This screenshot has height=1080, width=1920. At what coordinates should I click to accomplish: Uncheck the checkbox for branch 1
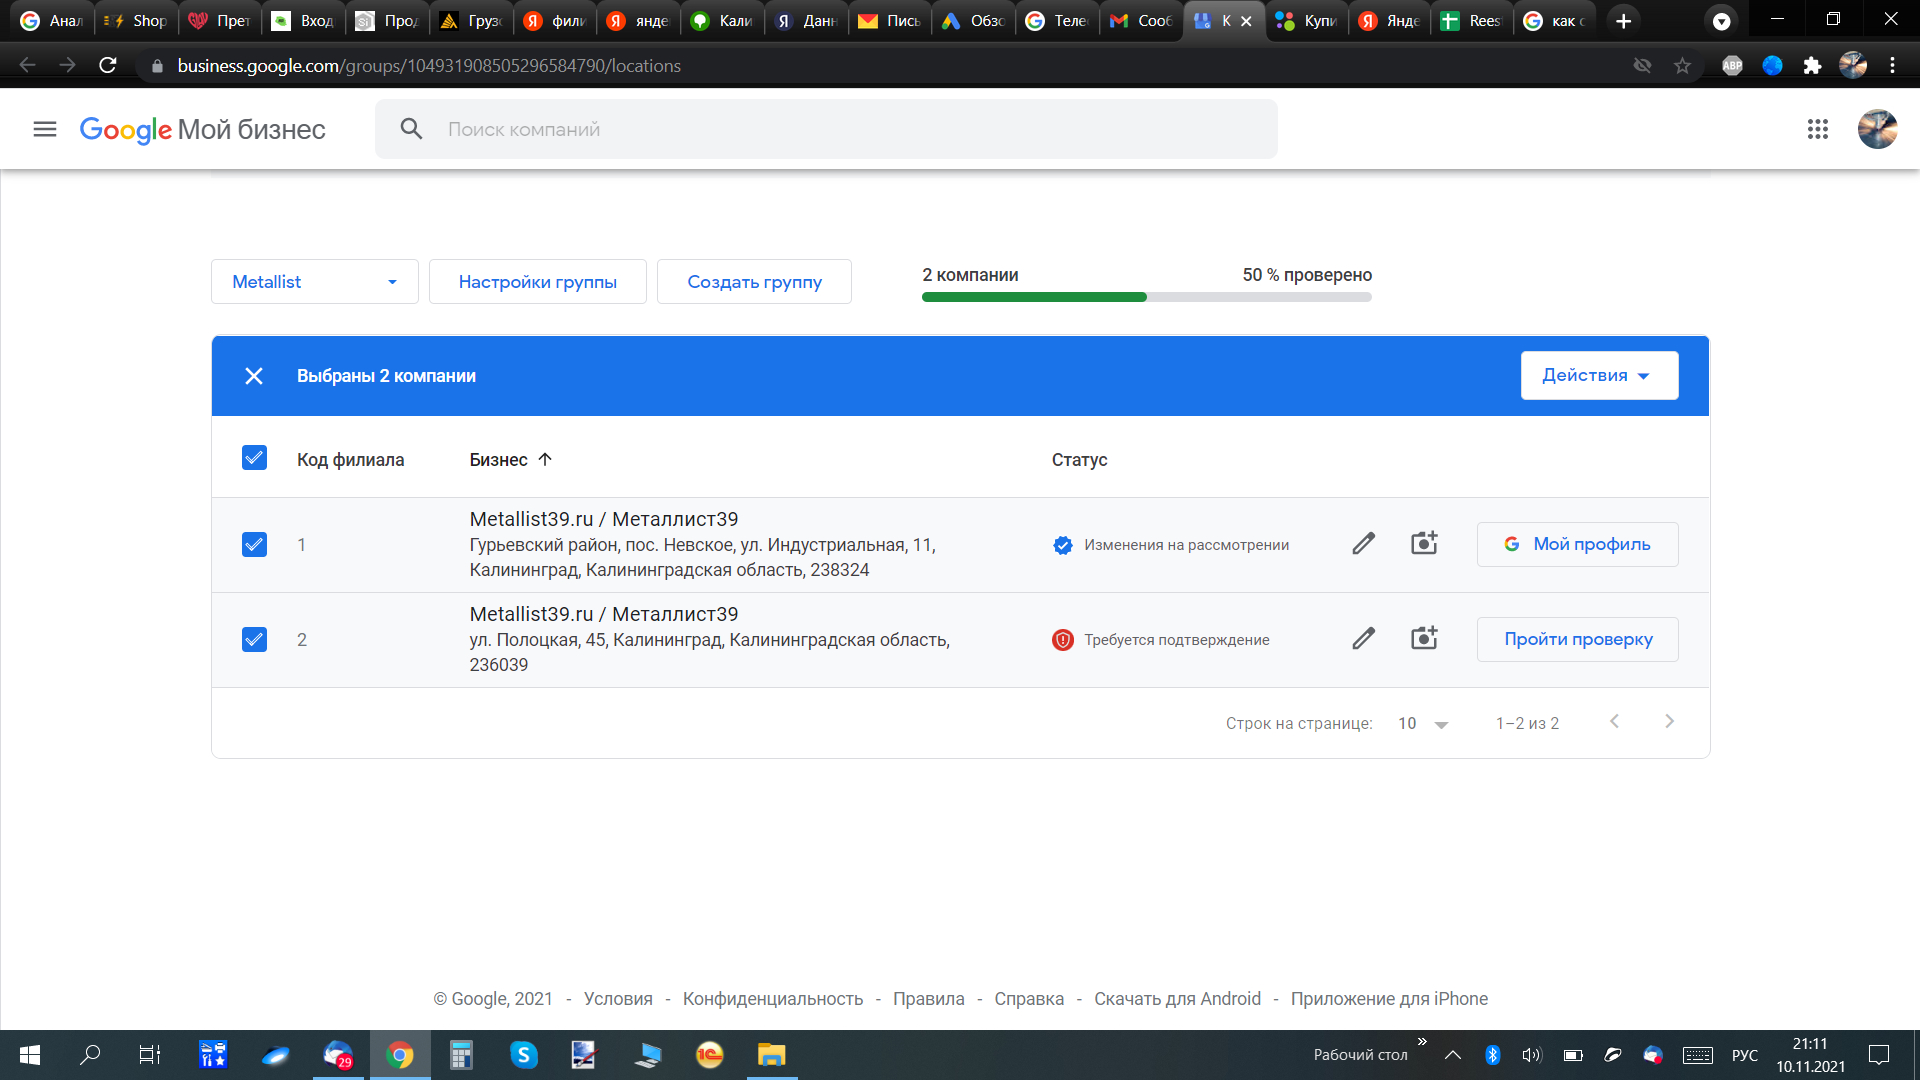(x=255, y=545)
